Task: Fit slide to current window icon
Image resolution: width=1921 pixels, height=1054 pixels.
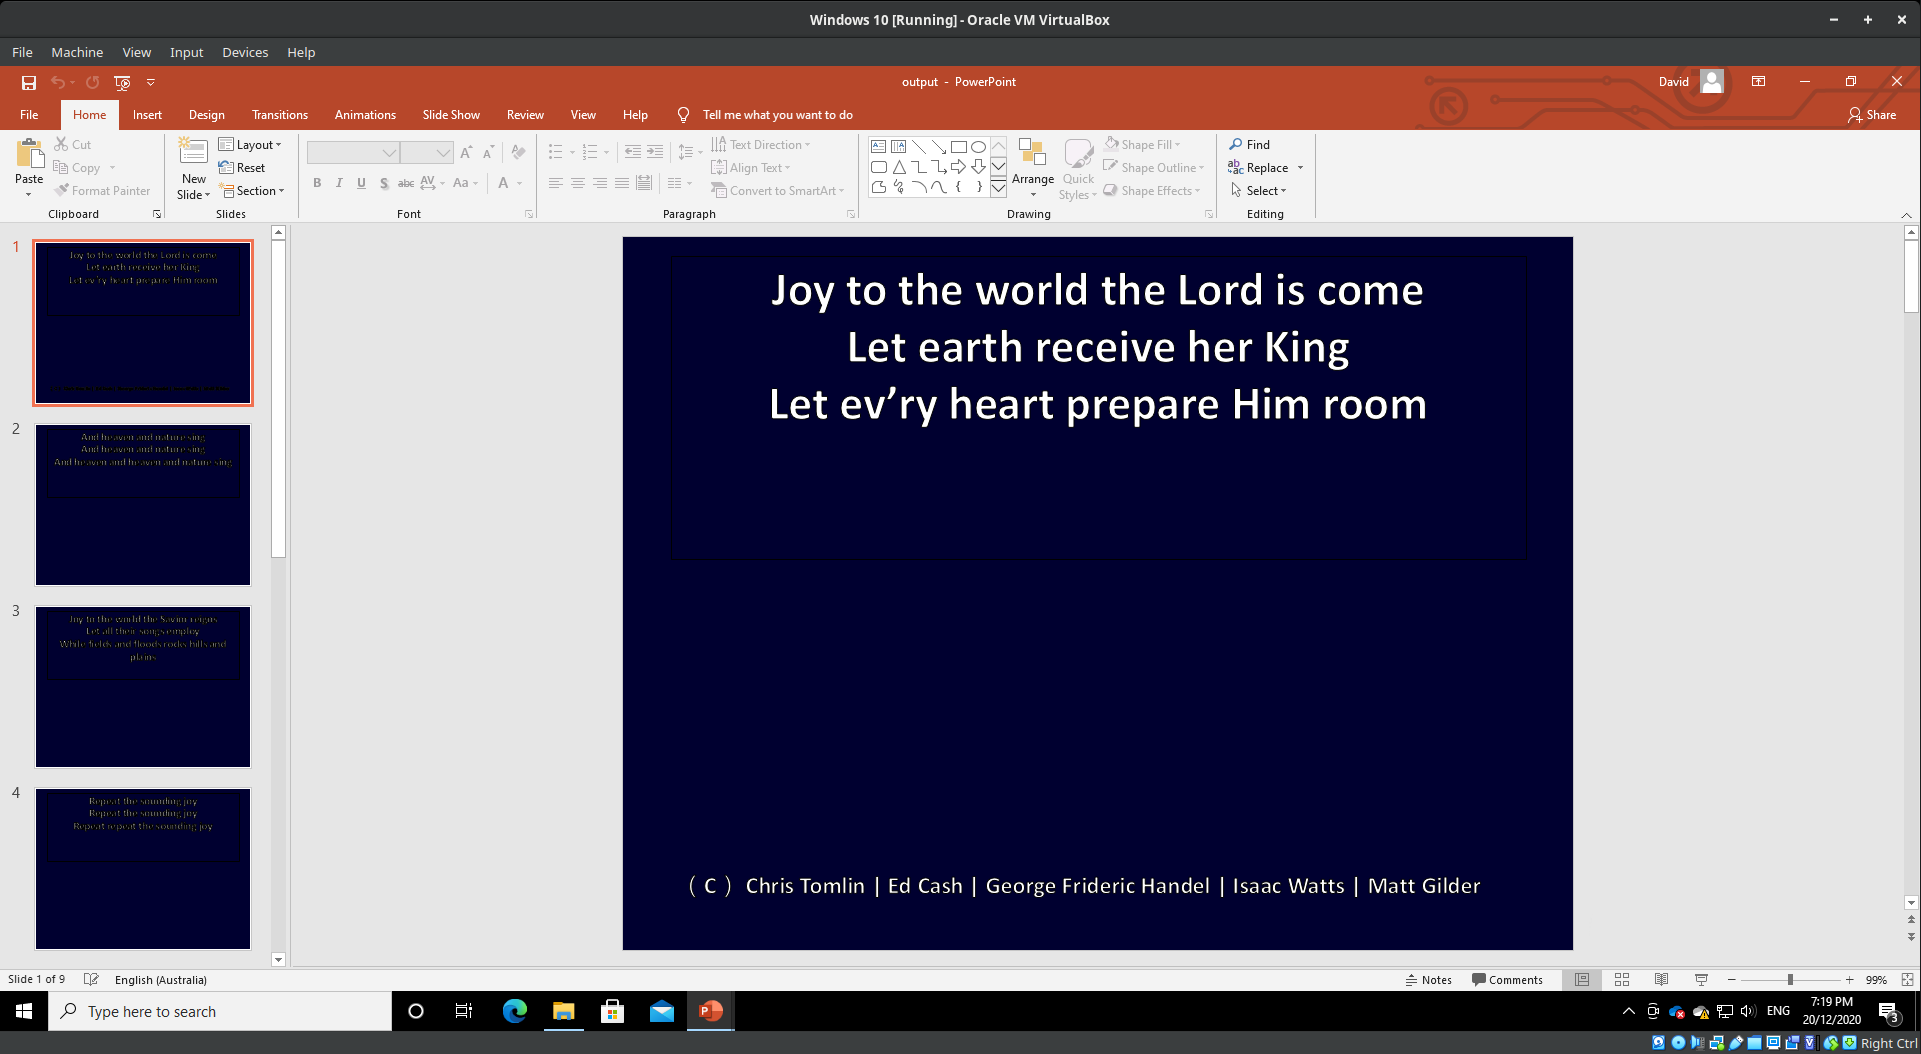Action: coord(1907,980)
